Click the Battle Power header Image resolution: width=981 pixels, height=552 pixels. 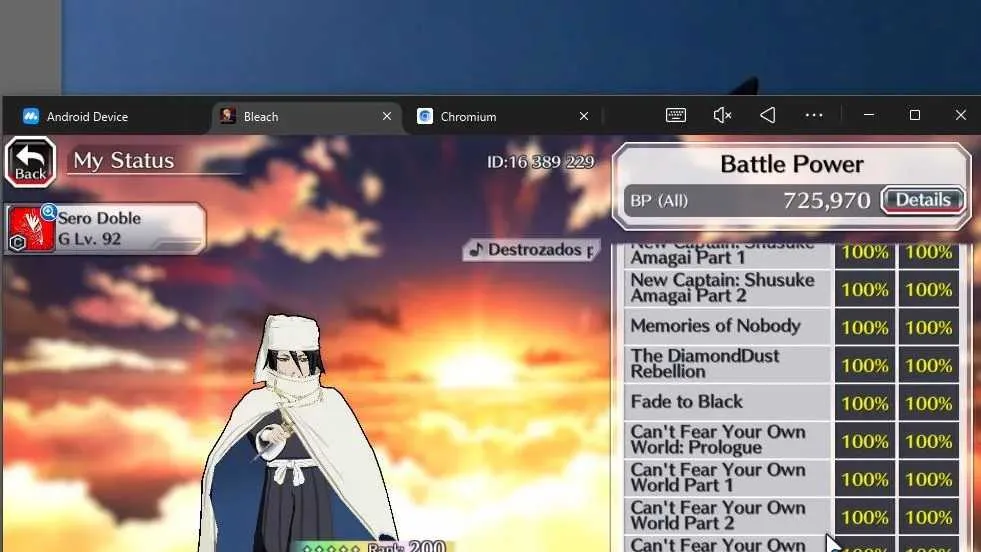(791, 164)
